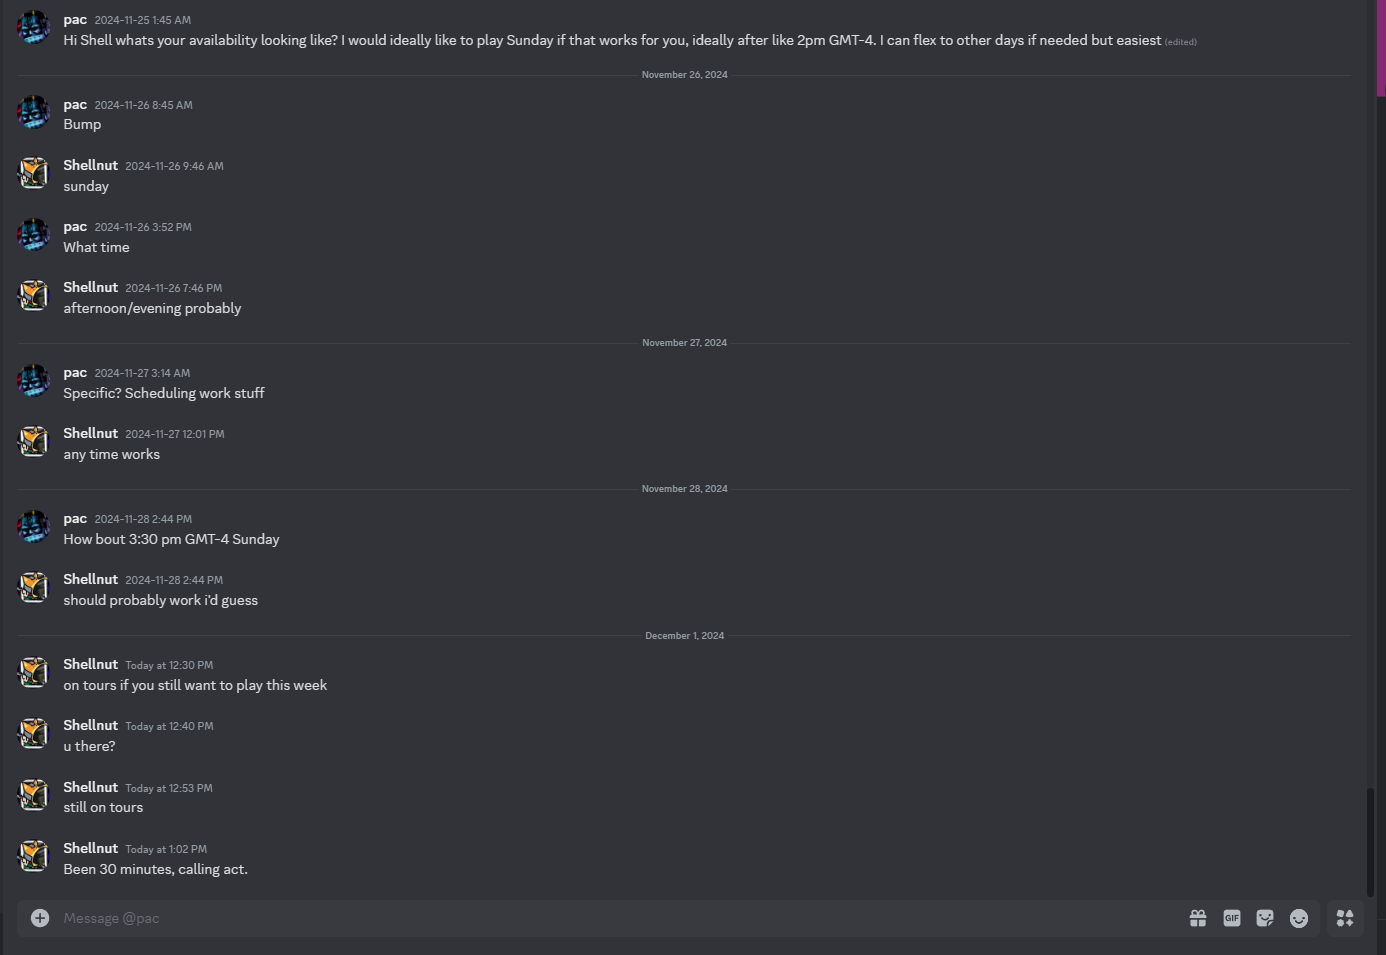Click the (edited) label on first message
The height and width of the screenshot is (955, 1386).
1181,42
